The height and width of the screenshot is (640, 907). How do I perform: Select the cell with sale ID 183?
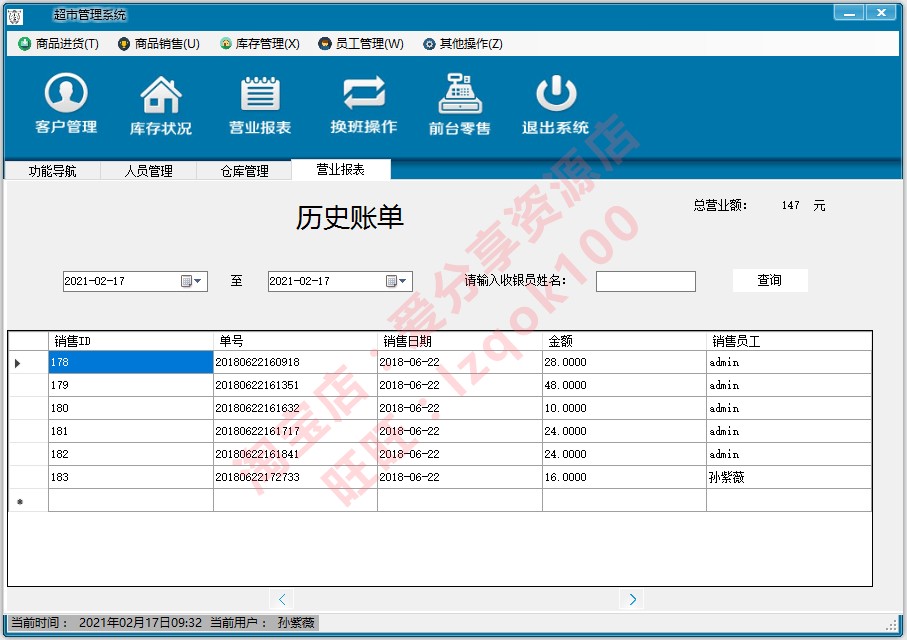point(131,477)
